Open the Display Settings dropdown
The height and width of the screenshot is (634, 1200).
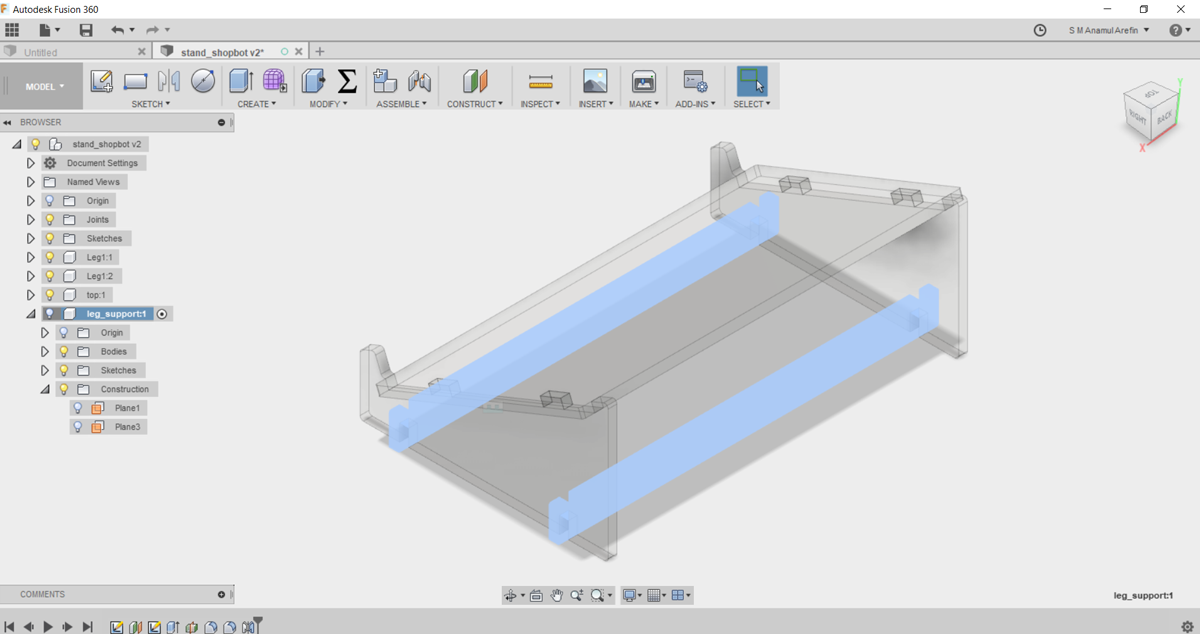[x=633, y=595]
